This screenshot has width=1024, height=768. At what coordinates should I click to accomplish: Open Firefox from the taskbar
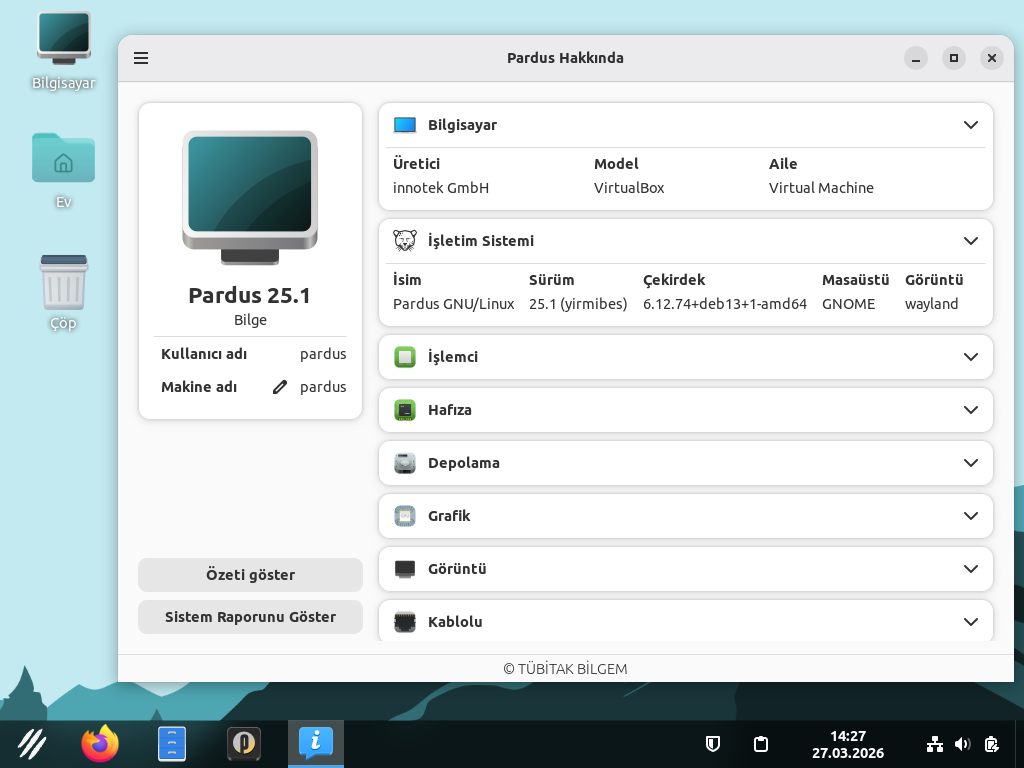click(x=99, y=744)
